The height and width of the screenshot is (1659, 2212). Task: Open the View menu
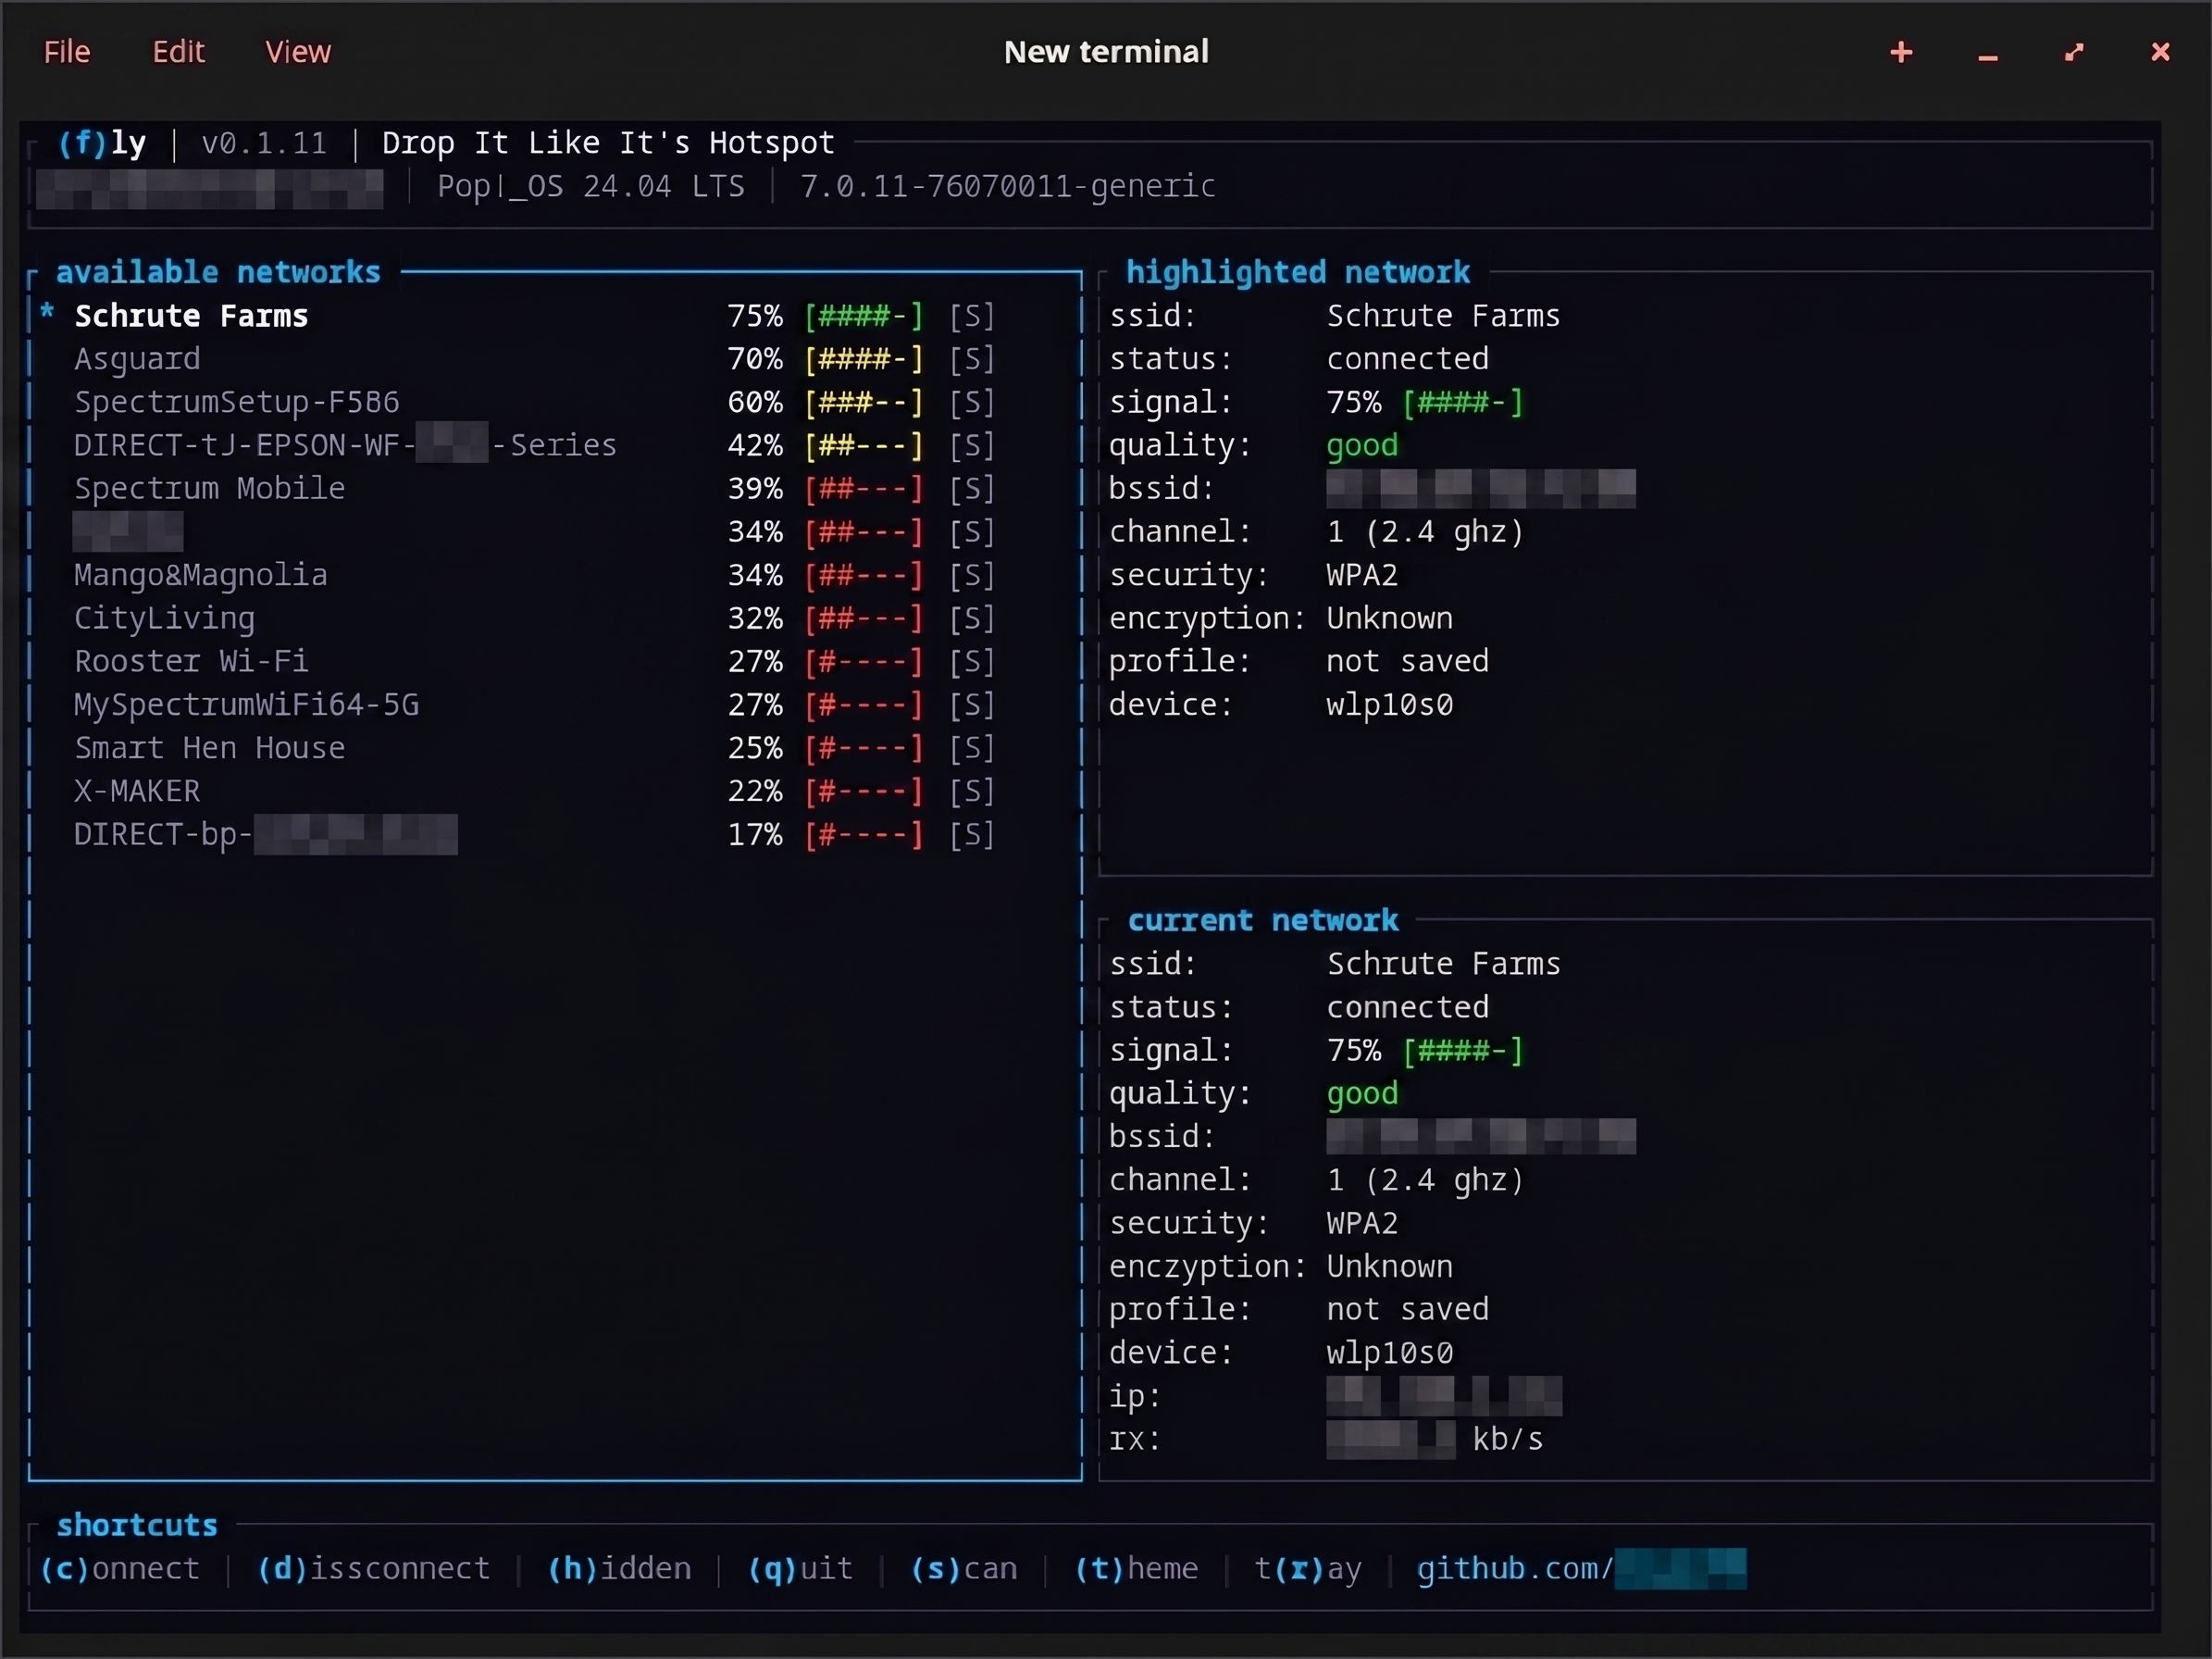(298, 52)
